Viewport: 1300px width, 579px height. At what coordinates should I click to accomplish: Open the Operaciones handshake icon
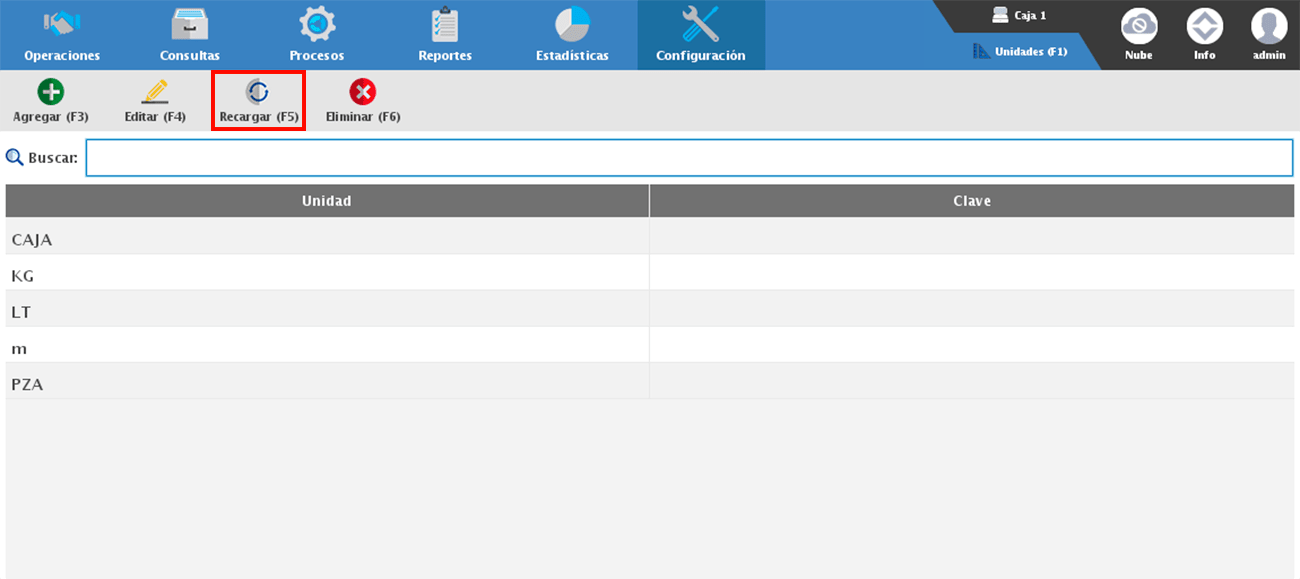coord(62,24)
